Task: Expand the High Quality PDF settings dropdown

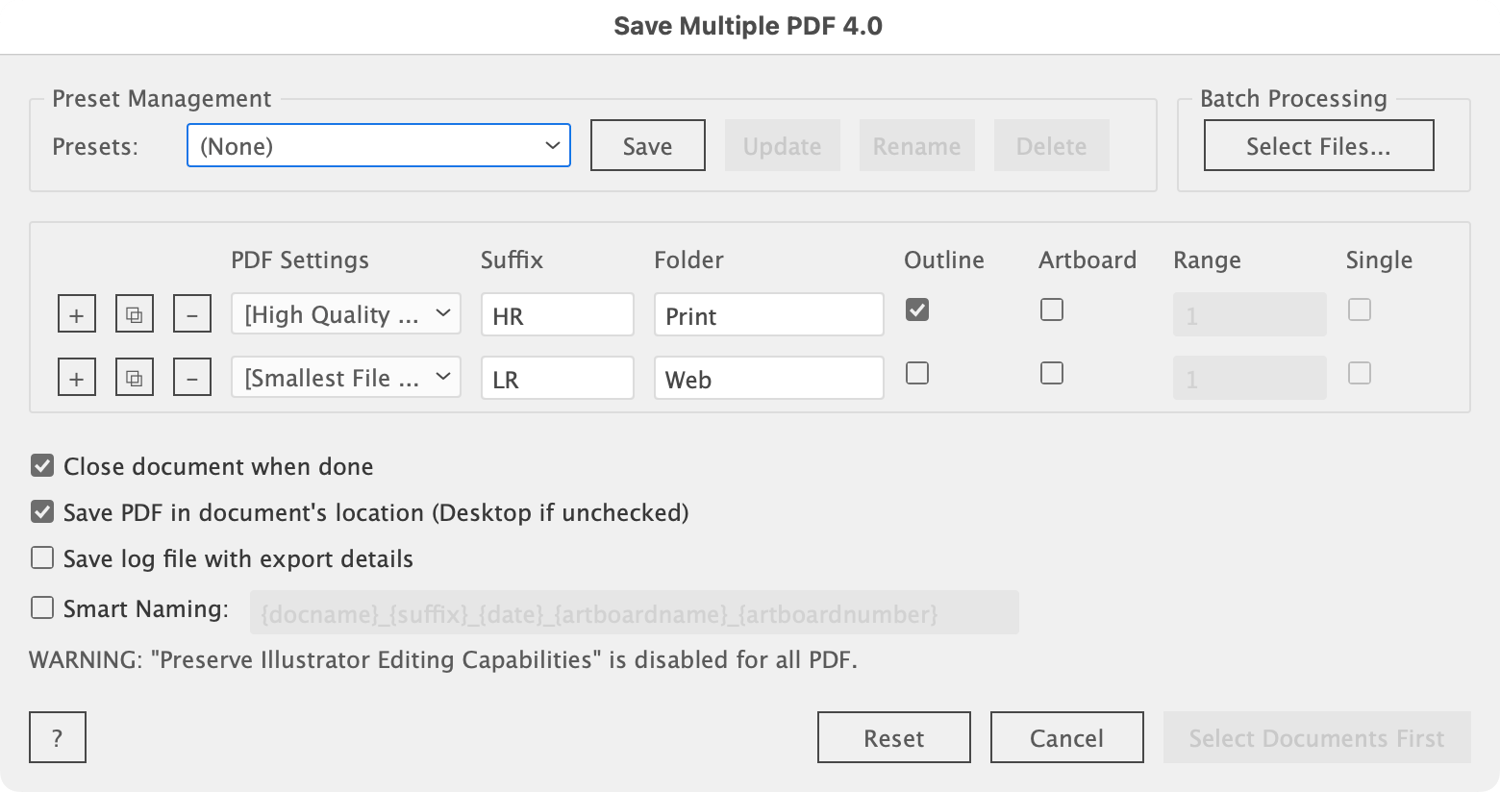Action: point(346,315)
